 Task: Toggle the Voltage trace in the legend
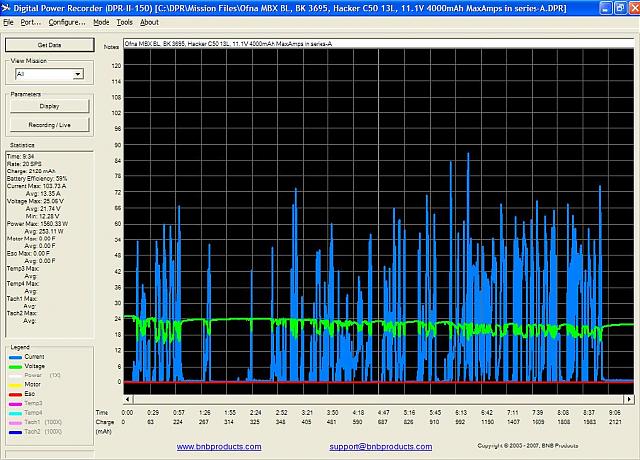(34, 365)
